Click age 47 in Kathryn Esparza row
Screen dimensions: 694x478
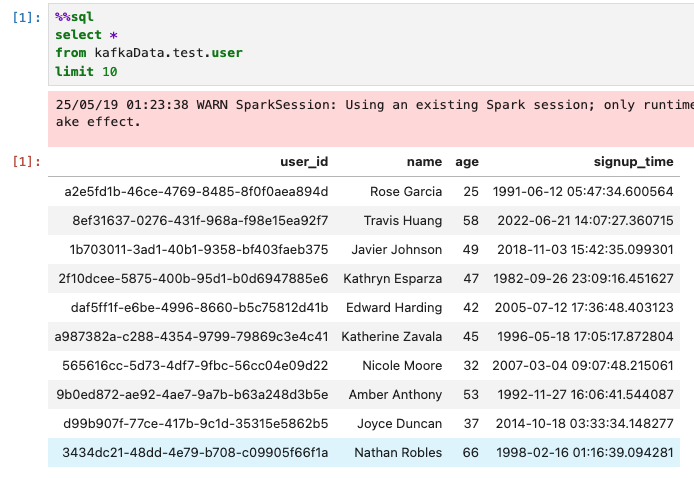(x=471, y=278)
